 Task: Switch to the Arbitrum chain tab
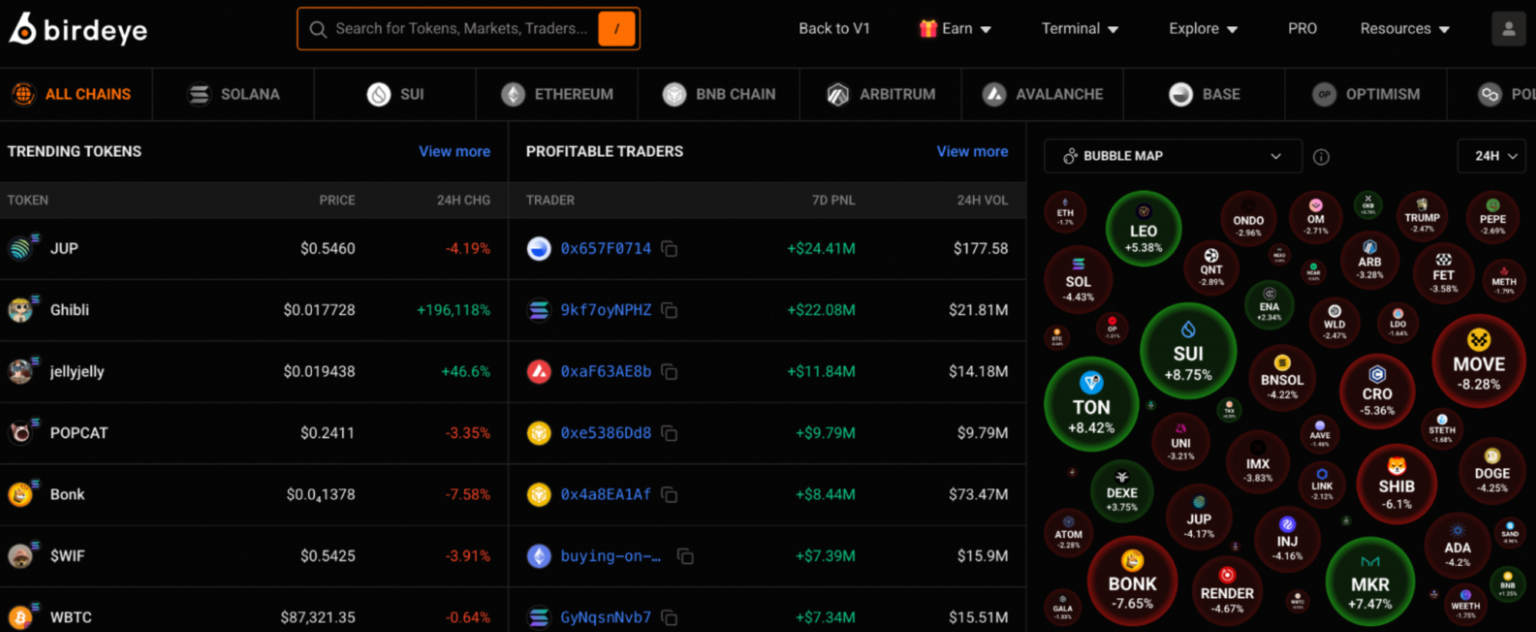(x=881, y=94)
